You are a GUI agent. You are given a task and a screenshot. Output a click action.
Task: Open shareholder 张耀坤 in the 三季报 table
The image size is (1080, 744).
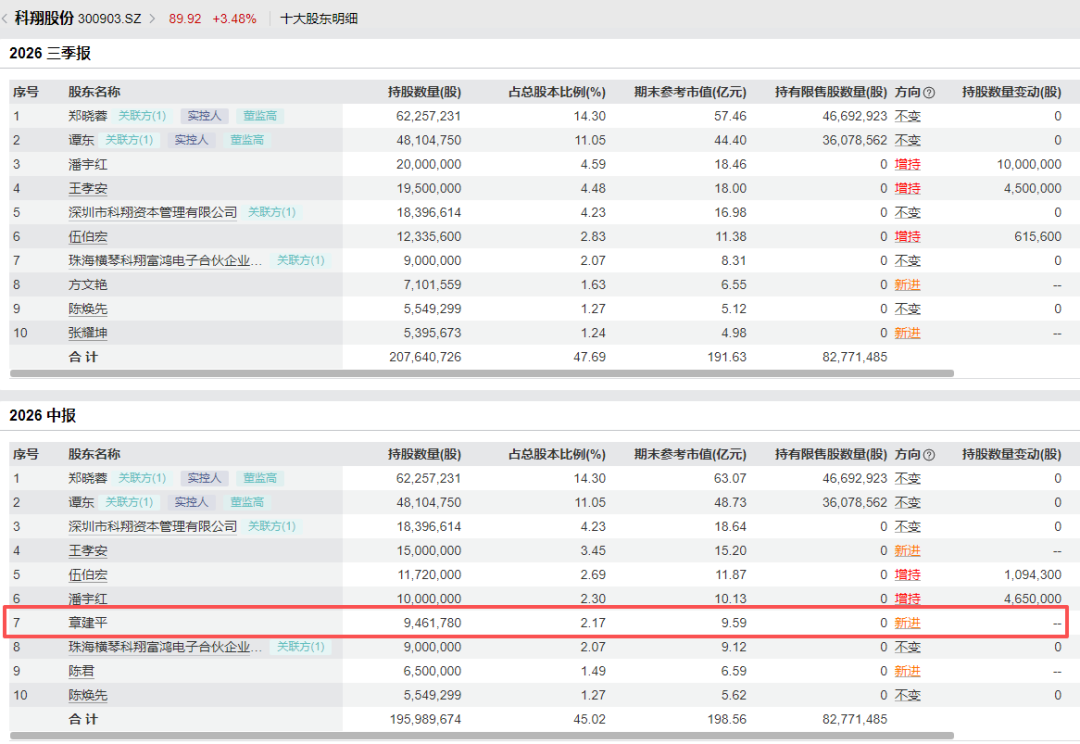pyautogui.click(x=87, y=333)
